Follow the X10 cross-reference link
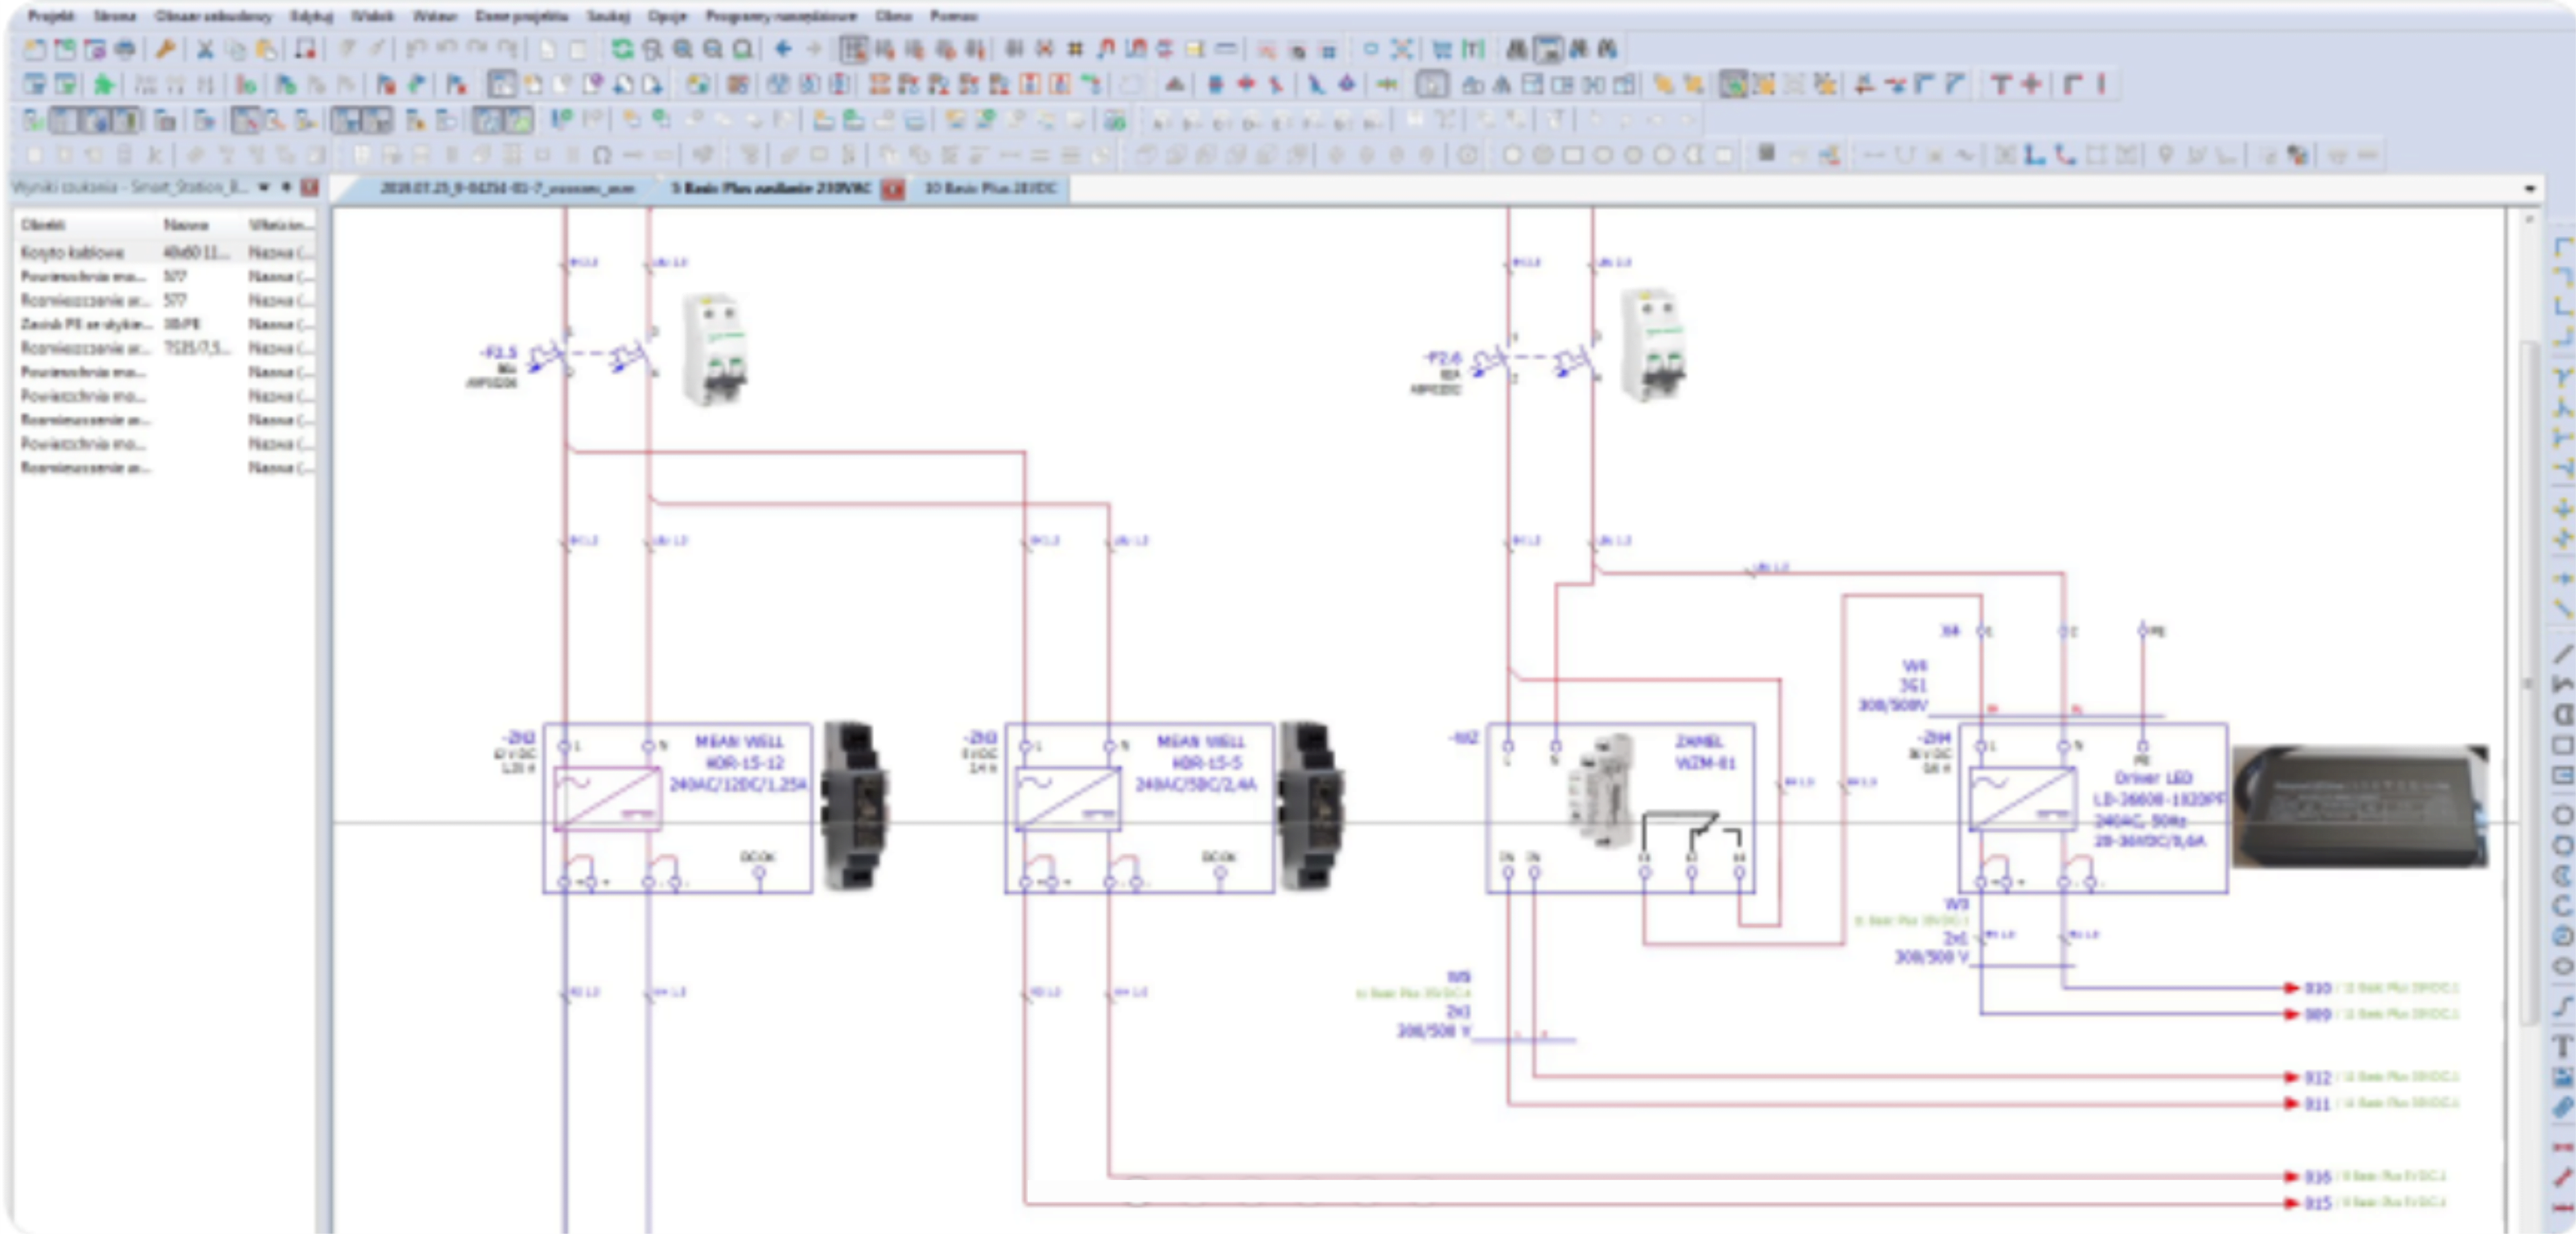The height and width of the screenshot is (1234, 2576). pyautogui.click(x=2318, y=988)
